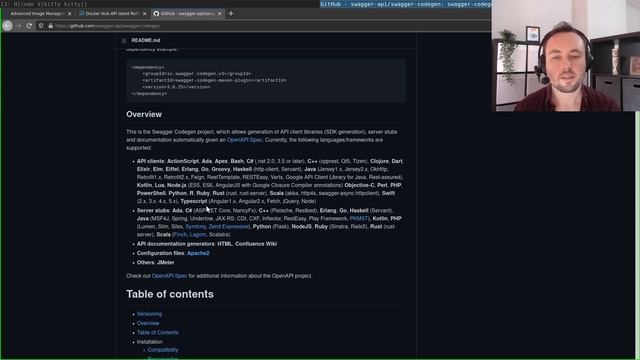
Task: Click the Overview heading
Action: click(x=144, y=114)
